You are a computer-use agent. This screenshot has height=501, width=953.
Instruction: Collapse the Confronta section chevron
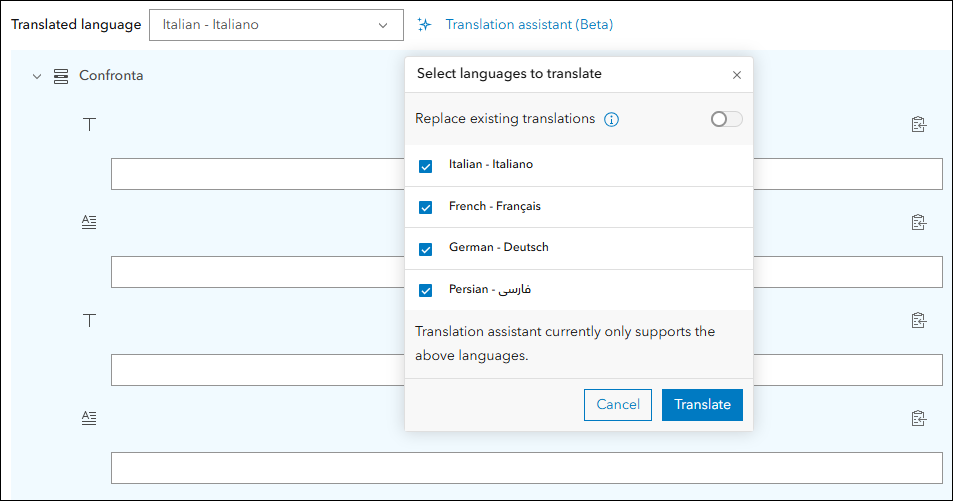tap(37, 76)
